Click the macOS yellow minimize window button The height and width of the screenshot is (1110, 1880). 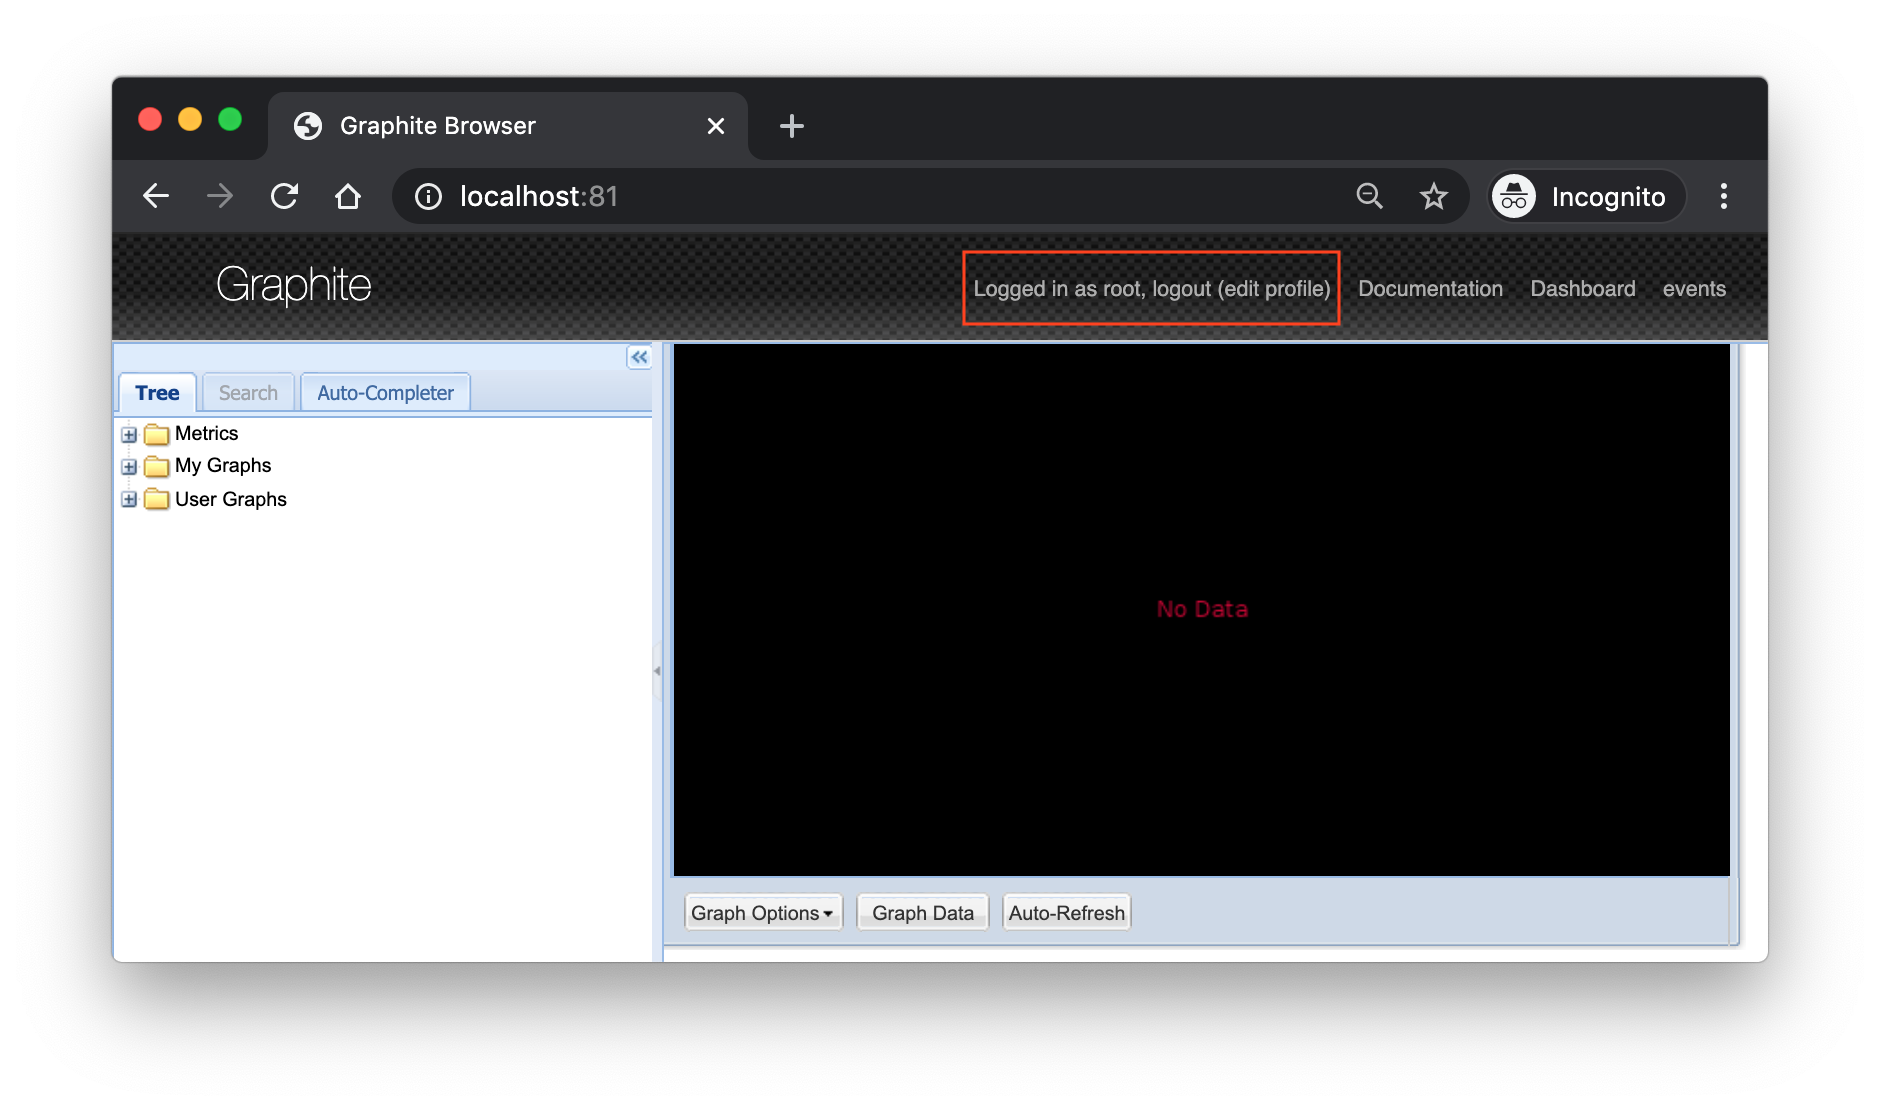tap(190, 119)
